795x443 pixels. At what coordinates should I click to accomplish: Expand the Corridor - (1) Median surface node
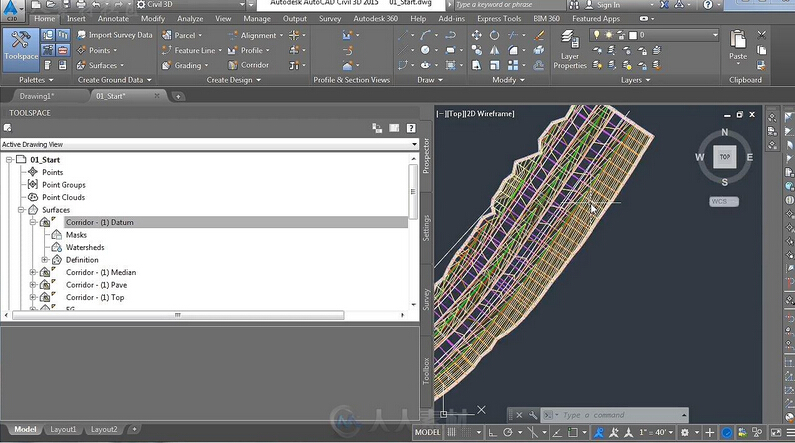pos(33,272)
